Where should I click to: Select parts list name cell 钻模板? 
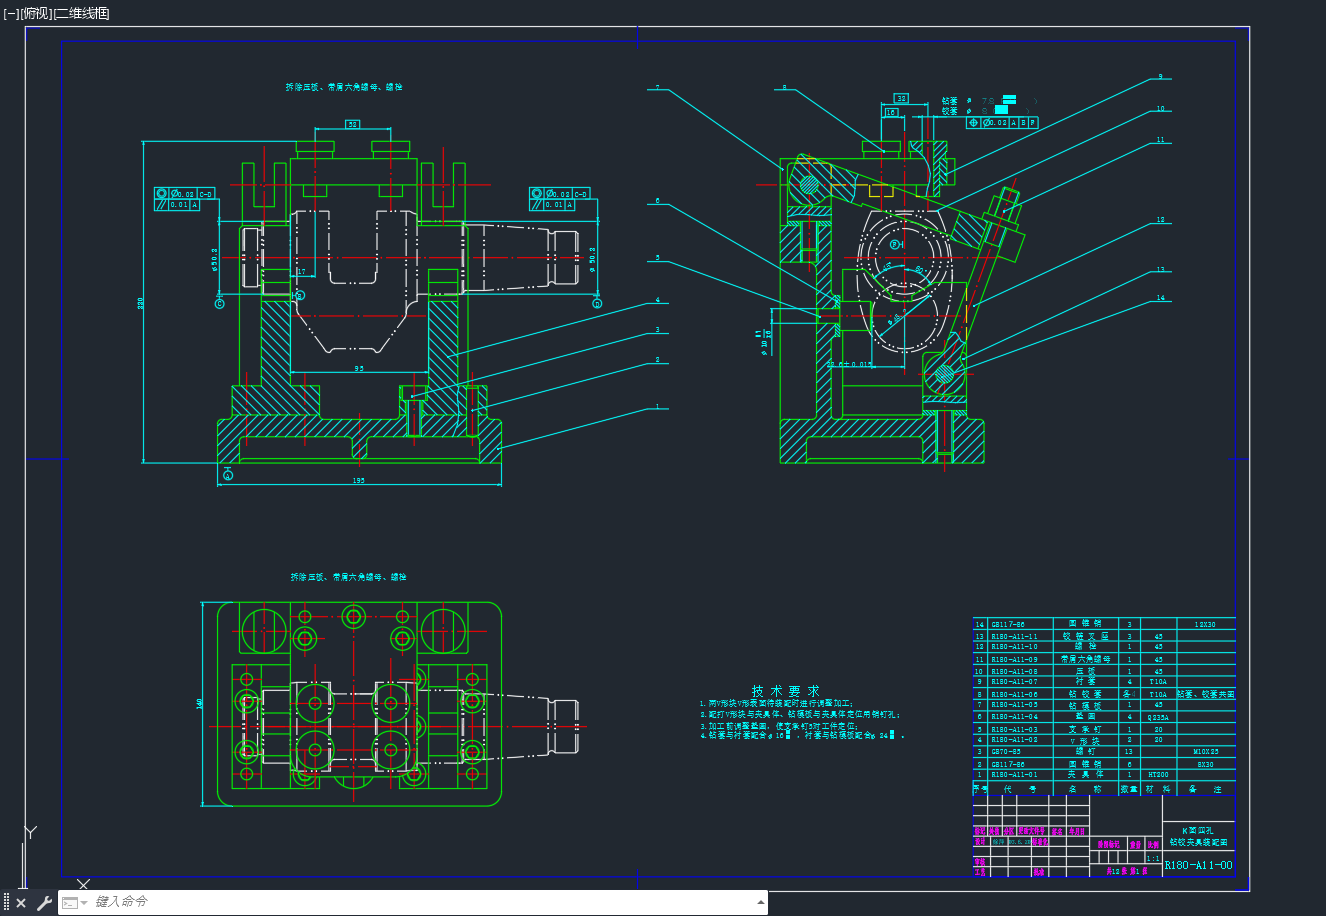[1085, 706]
